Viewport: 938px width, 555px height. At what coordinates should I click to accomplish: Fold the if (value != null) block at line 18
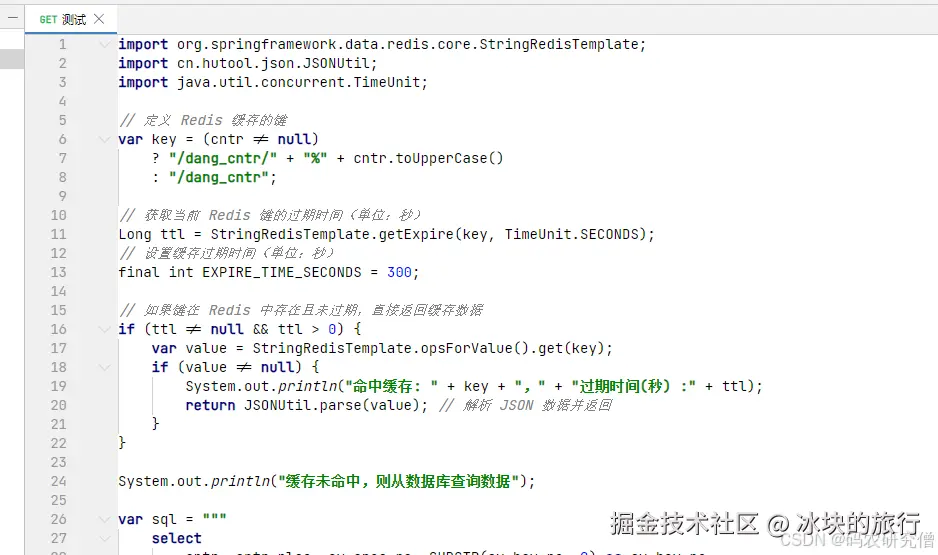105,367
